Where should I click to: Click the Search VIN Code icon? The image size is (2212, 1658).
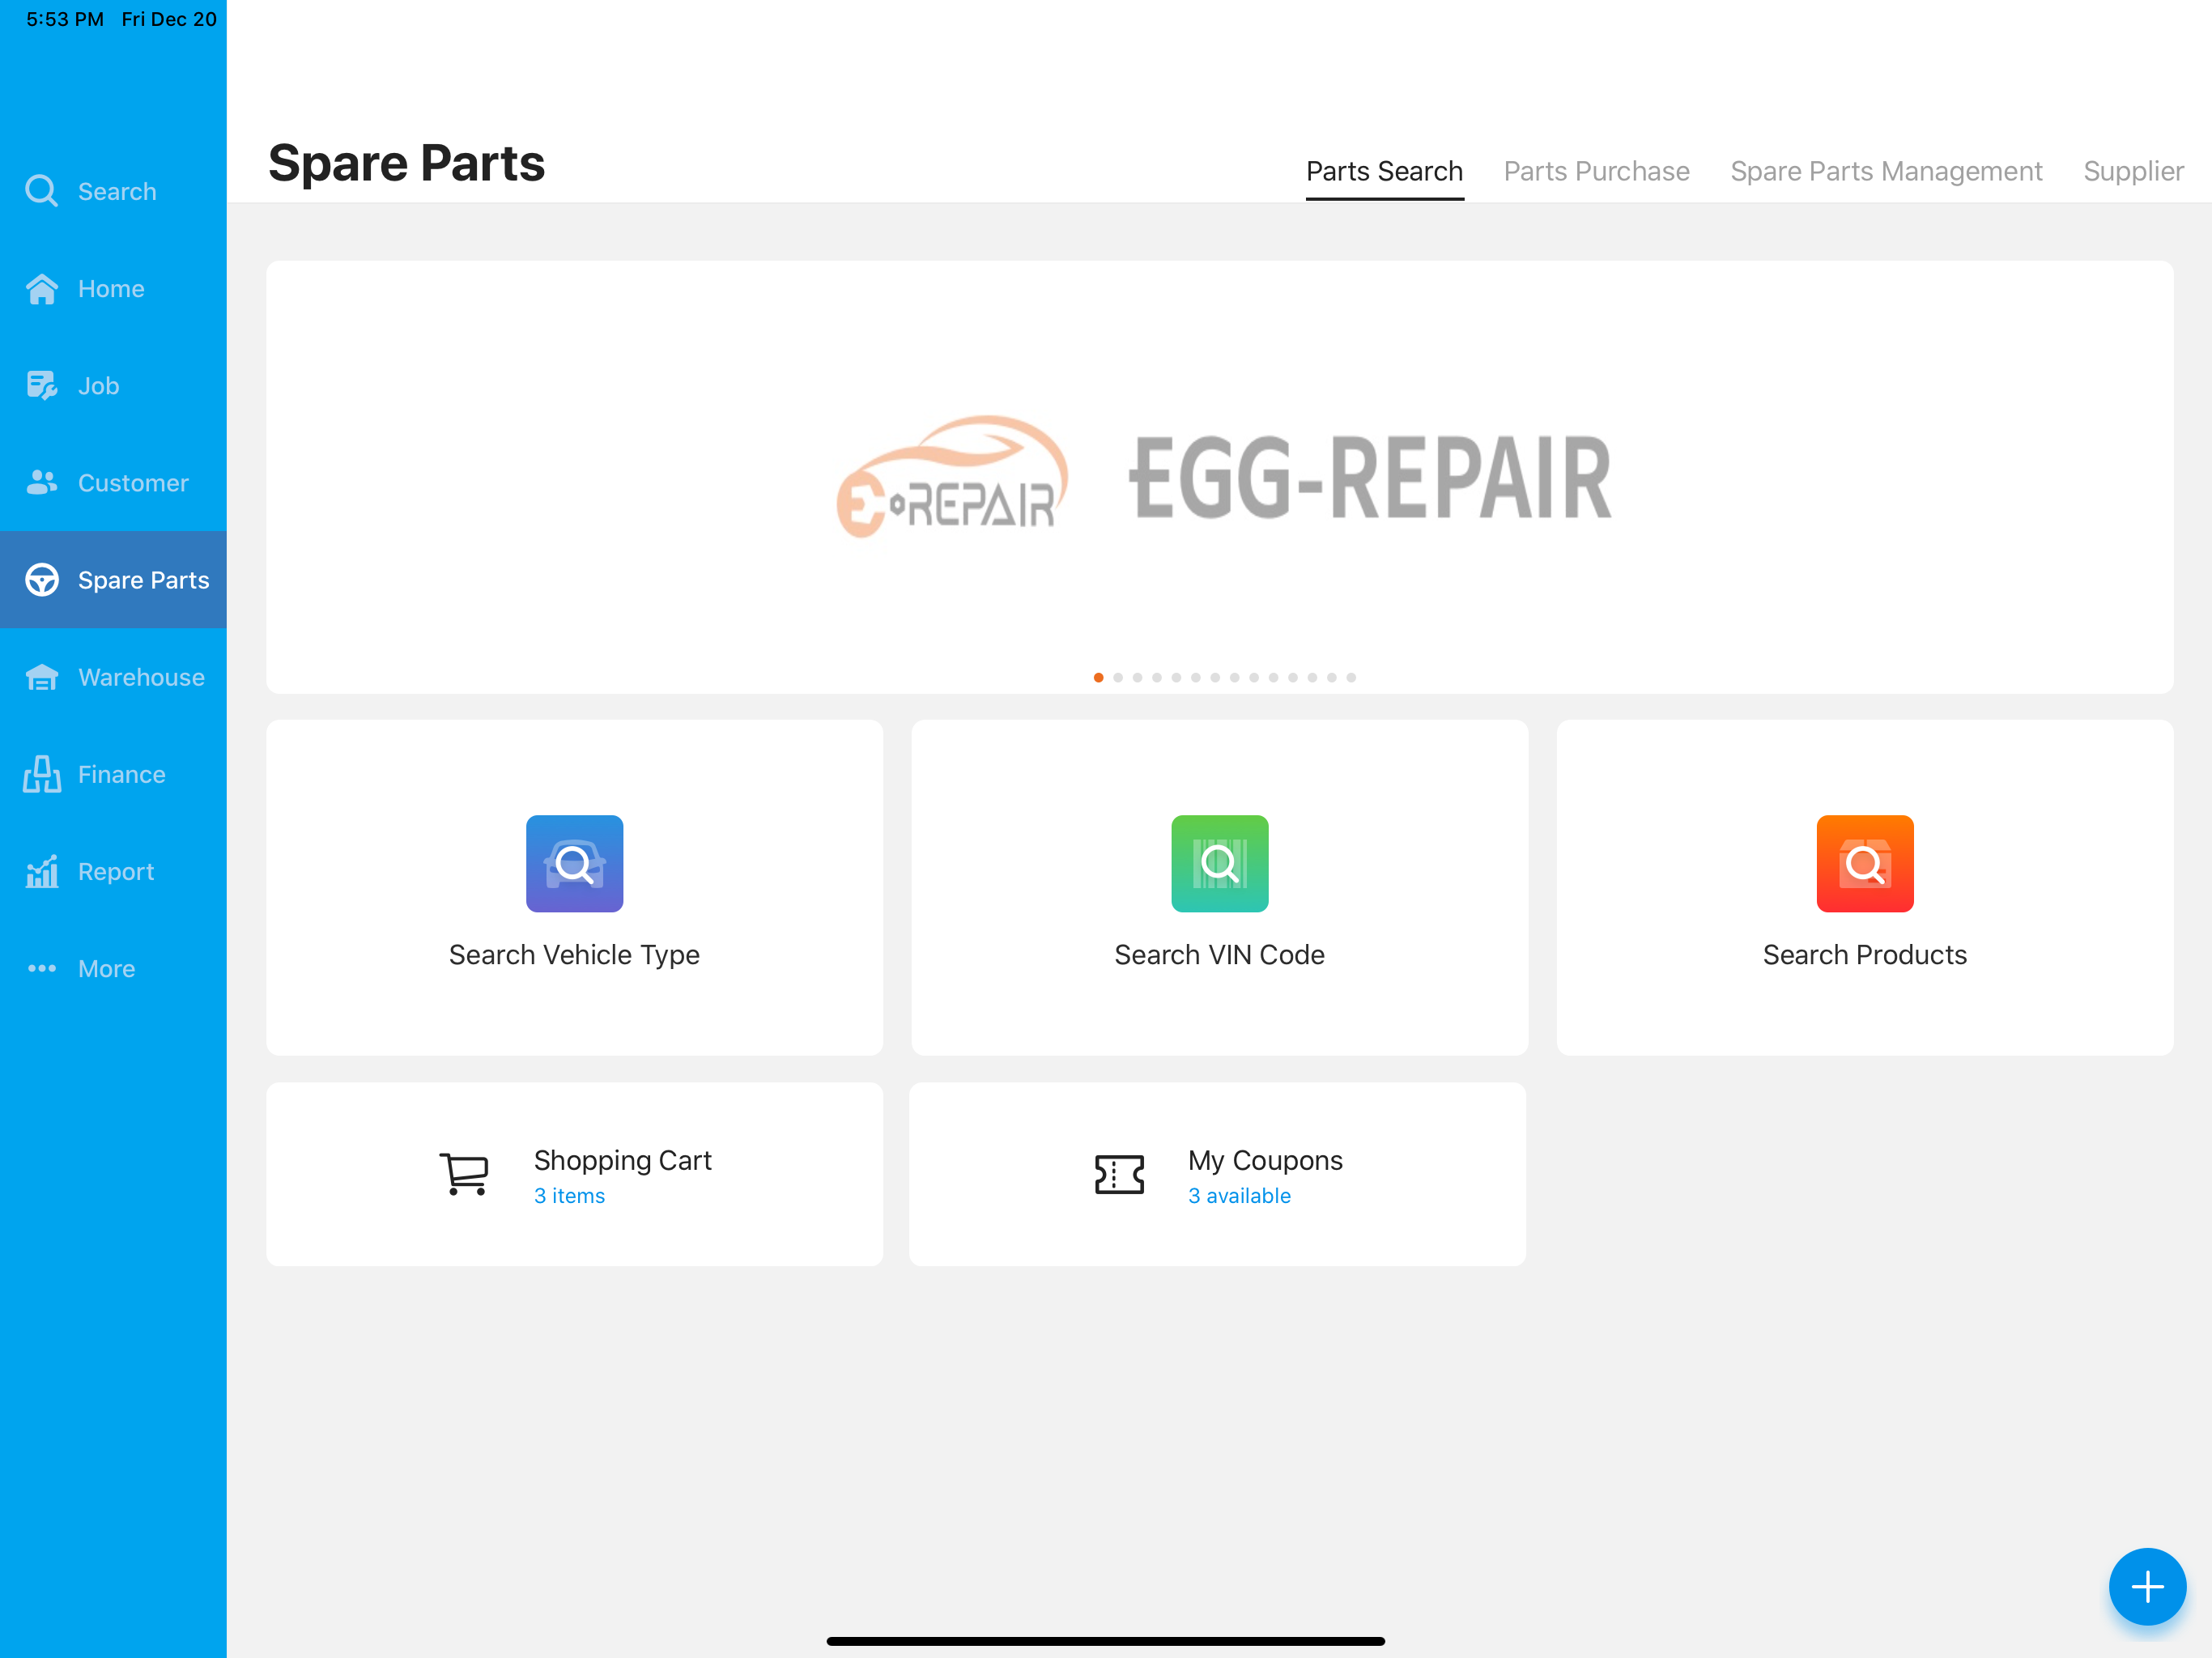[x=1219, y=863]
